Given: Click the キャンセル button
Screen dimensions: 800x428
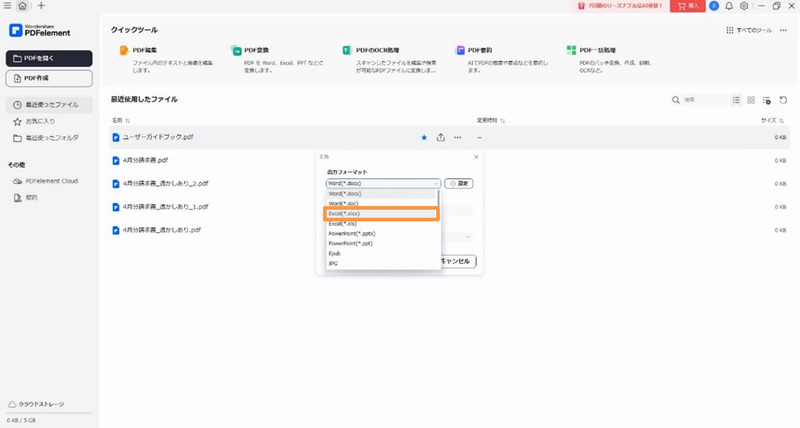Looking at the screenshot, I should click(x=458, y=261).
